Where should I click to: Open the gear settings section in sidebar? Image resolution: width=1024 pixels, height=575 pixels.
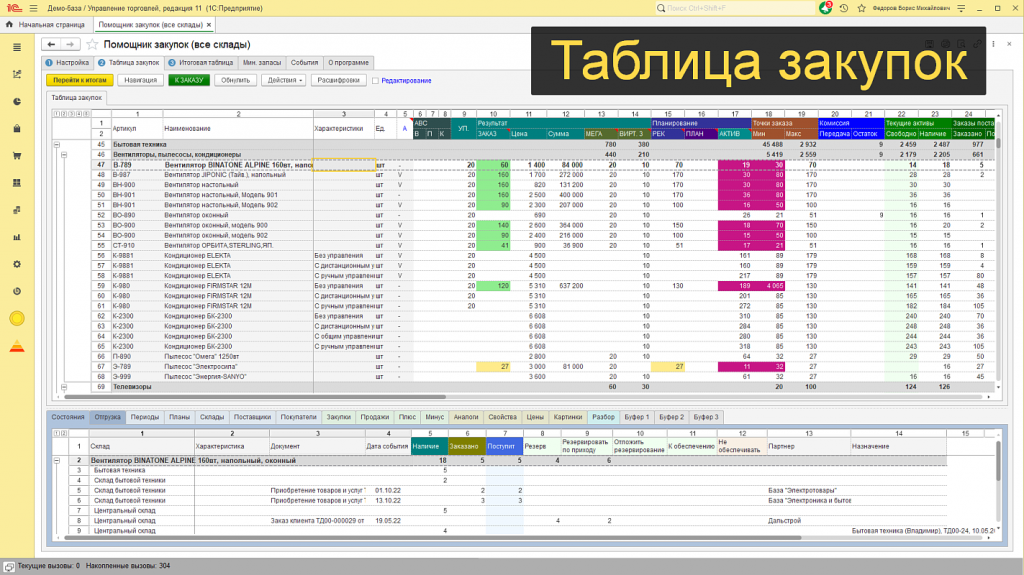tap(17, 264)
